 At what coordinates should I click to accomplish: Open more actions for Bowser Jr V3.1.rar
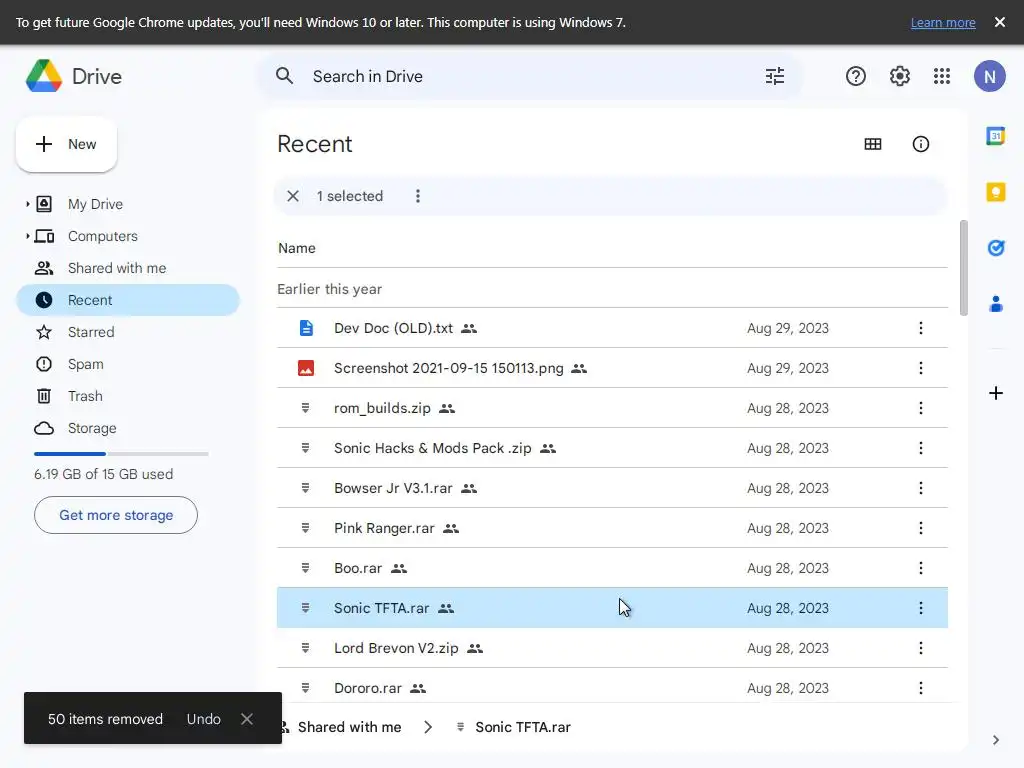click(920, 488)
